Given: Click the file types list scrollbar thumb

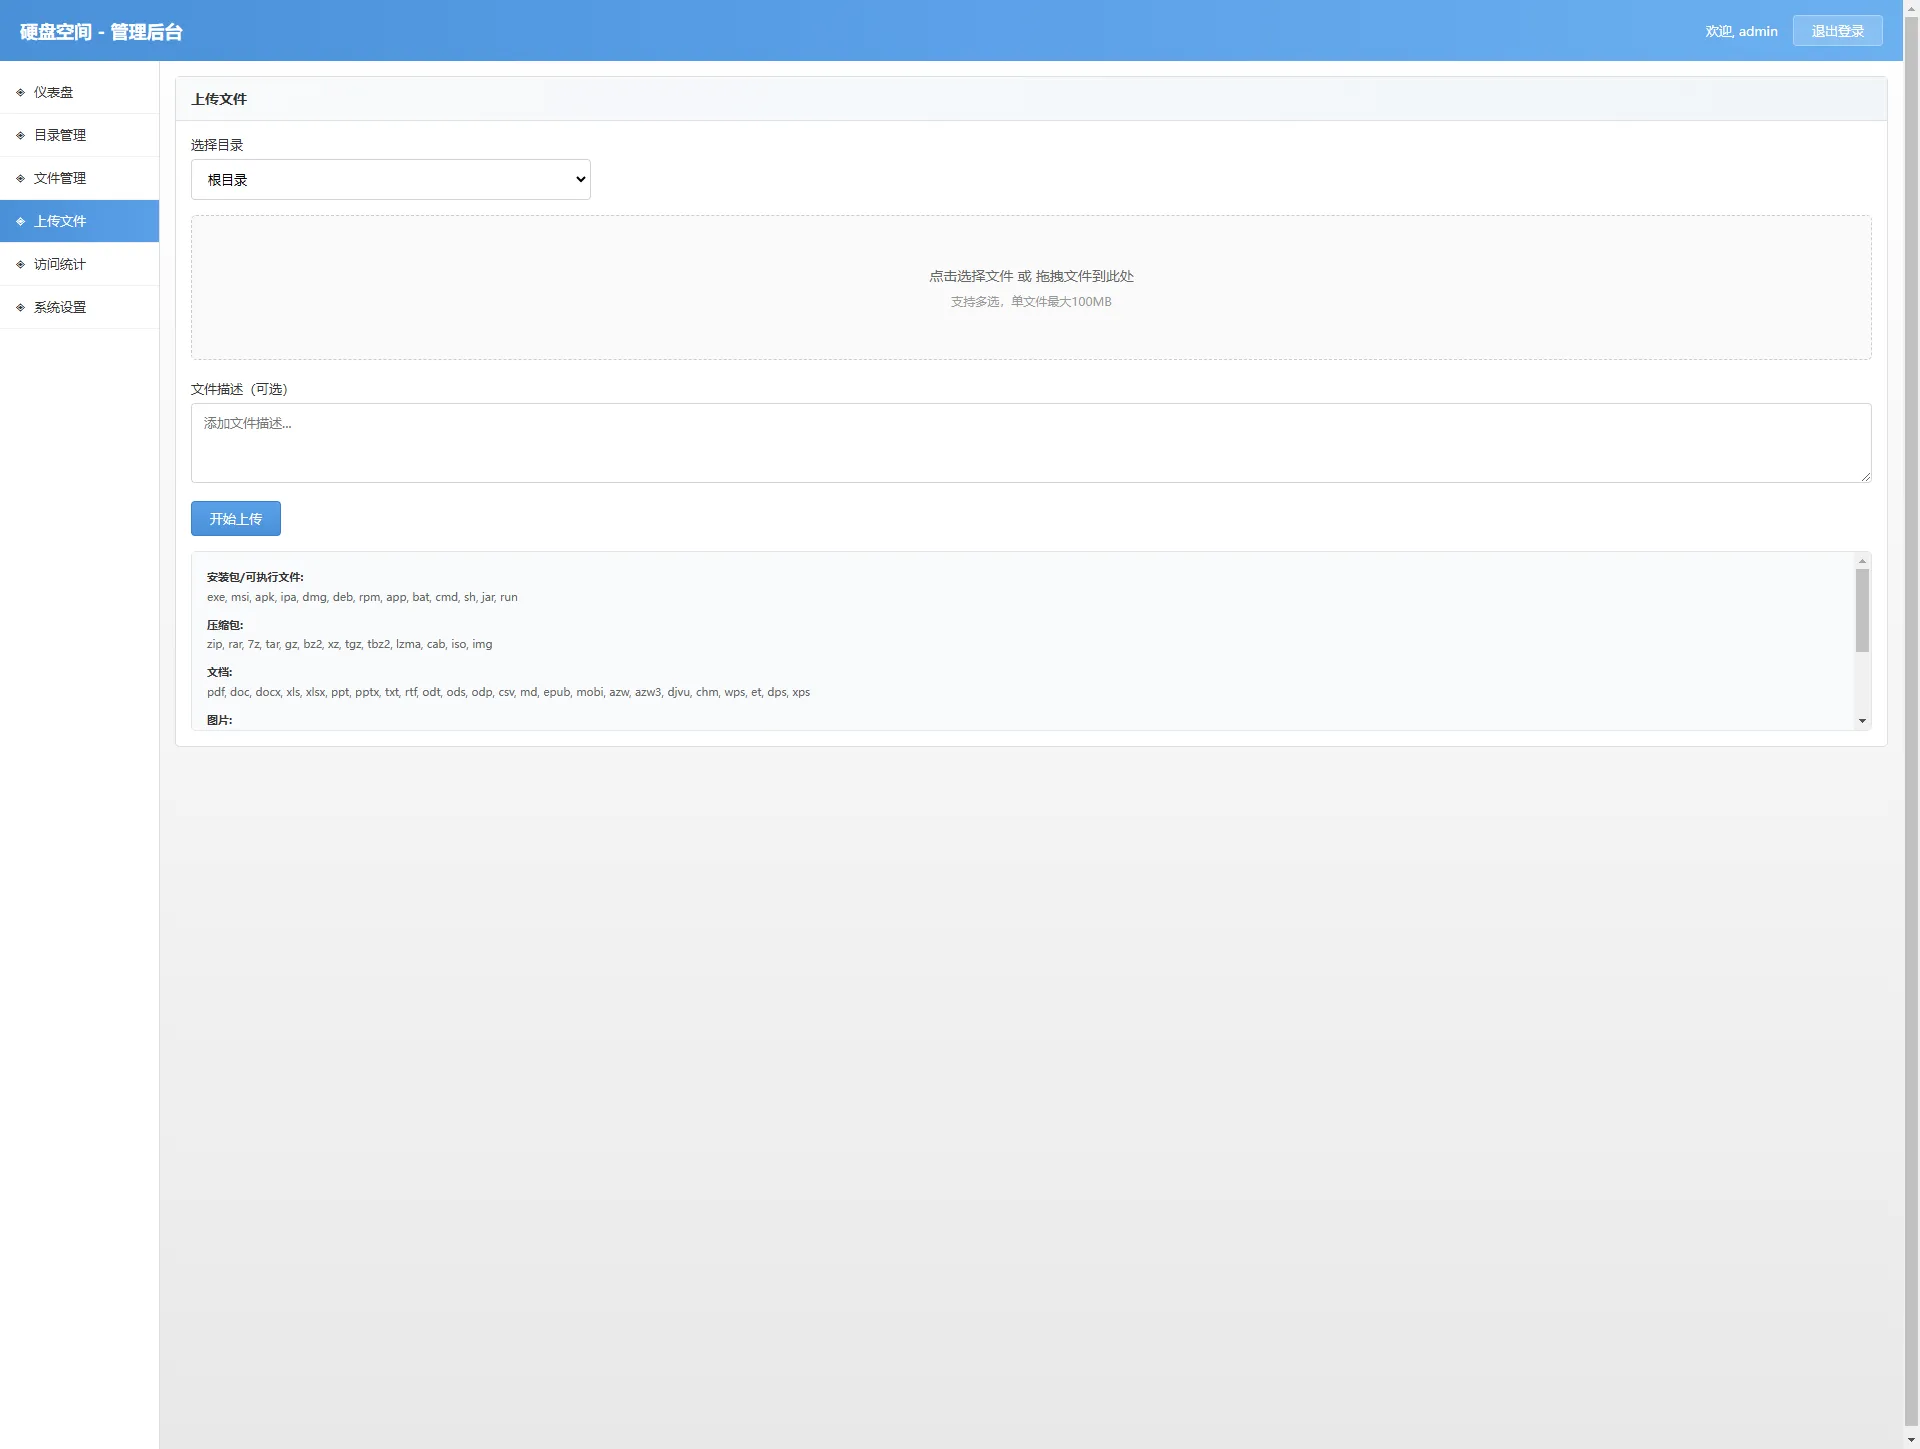Looking at the screenshot, I should pyautogui.click(x=1862, y=610).
